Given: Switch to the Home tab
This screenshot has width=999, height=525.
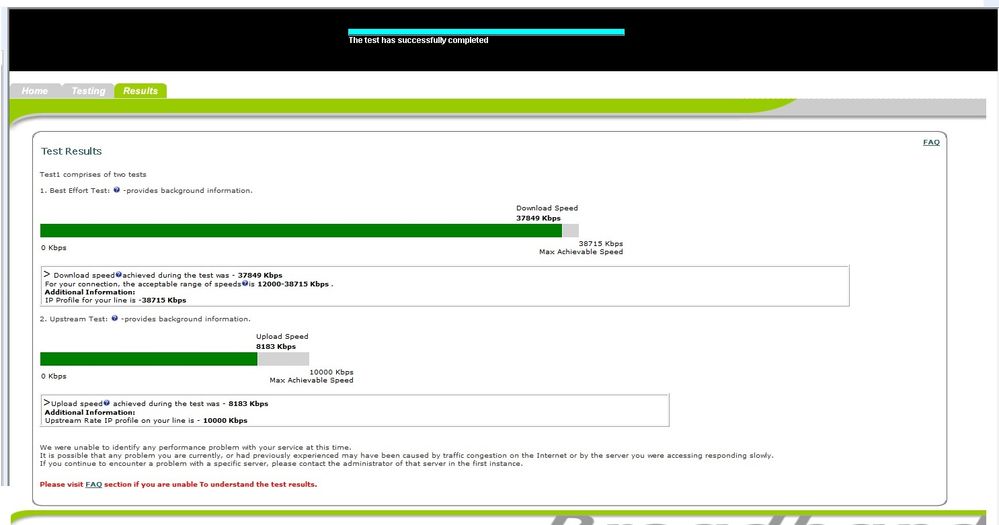Looking at the screenshot, I should click(35, 91).
